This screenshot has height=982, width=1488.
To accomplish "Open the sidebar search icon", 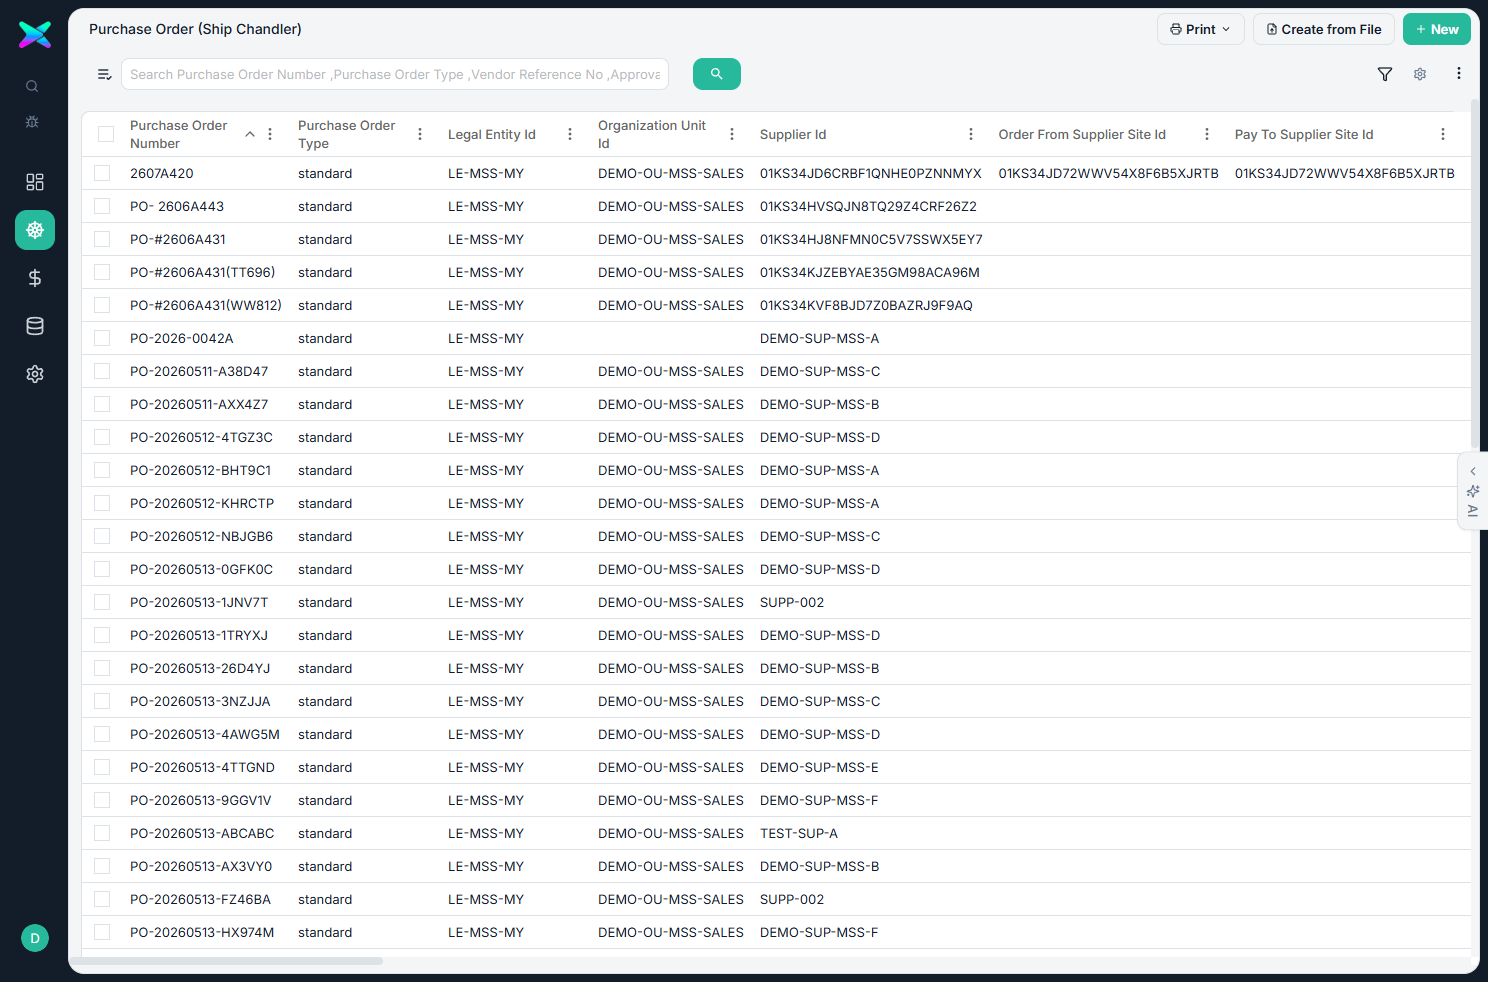I will (x=32, y=87).
